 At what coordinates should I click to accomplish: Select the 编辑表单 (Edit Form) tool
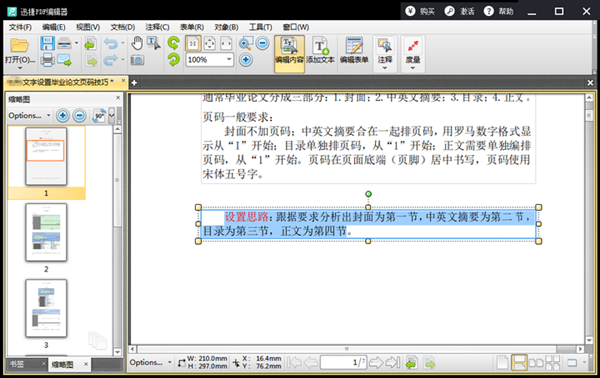pyautogui.click(x=354, y=51)
